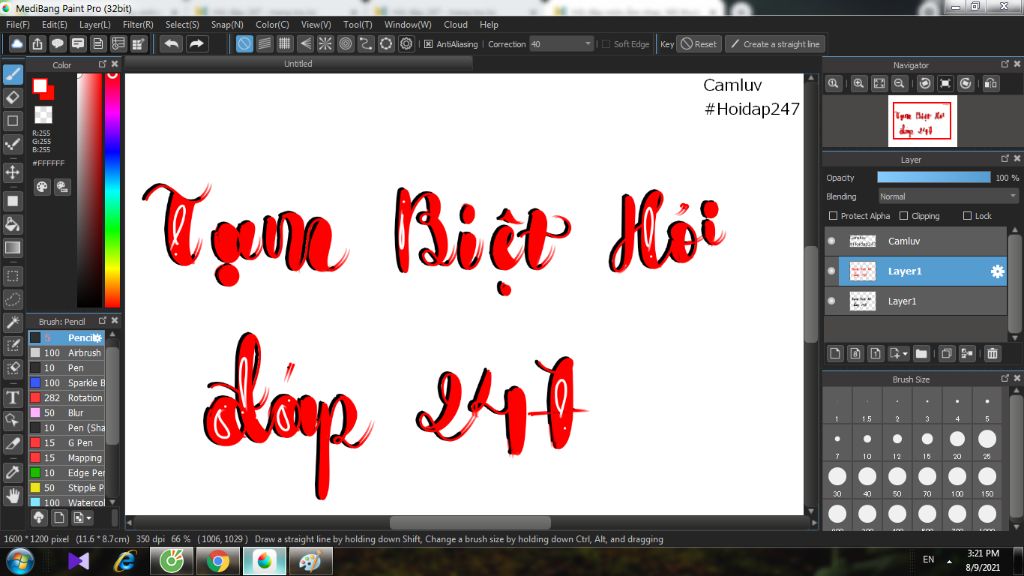
Task: Switch to the Untitled canvas tab
Action: coord(298,64)
